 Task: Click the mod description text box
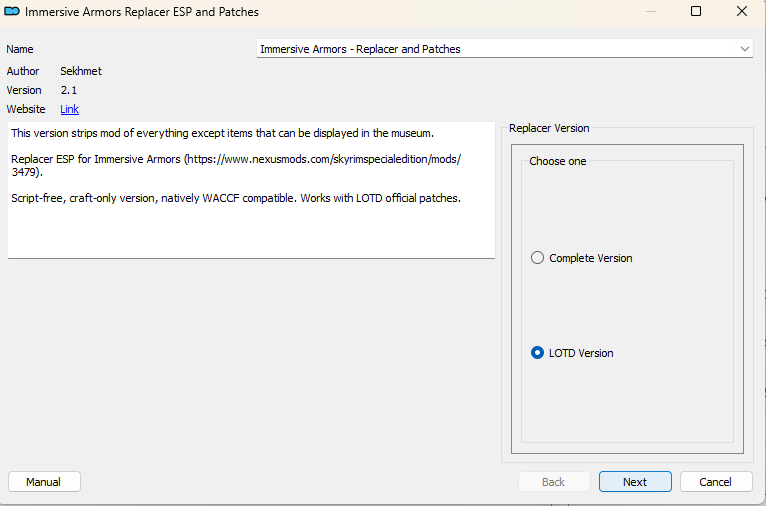coord(251,190)
